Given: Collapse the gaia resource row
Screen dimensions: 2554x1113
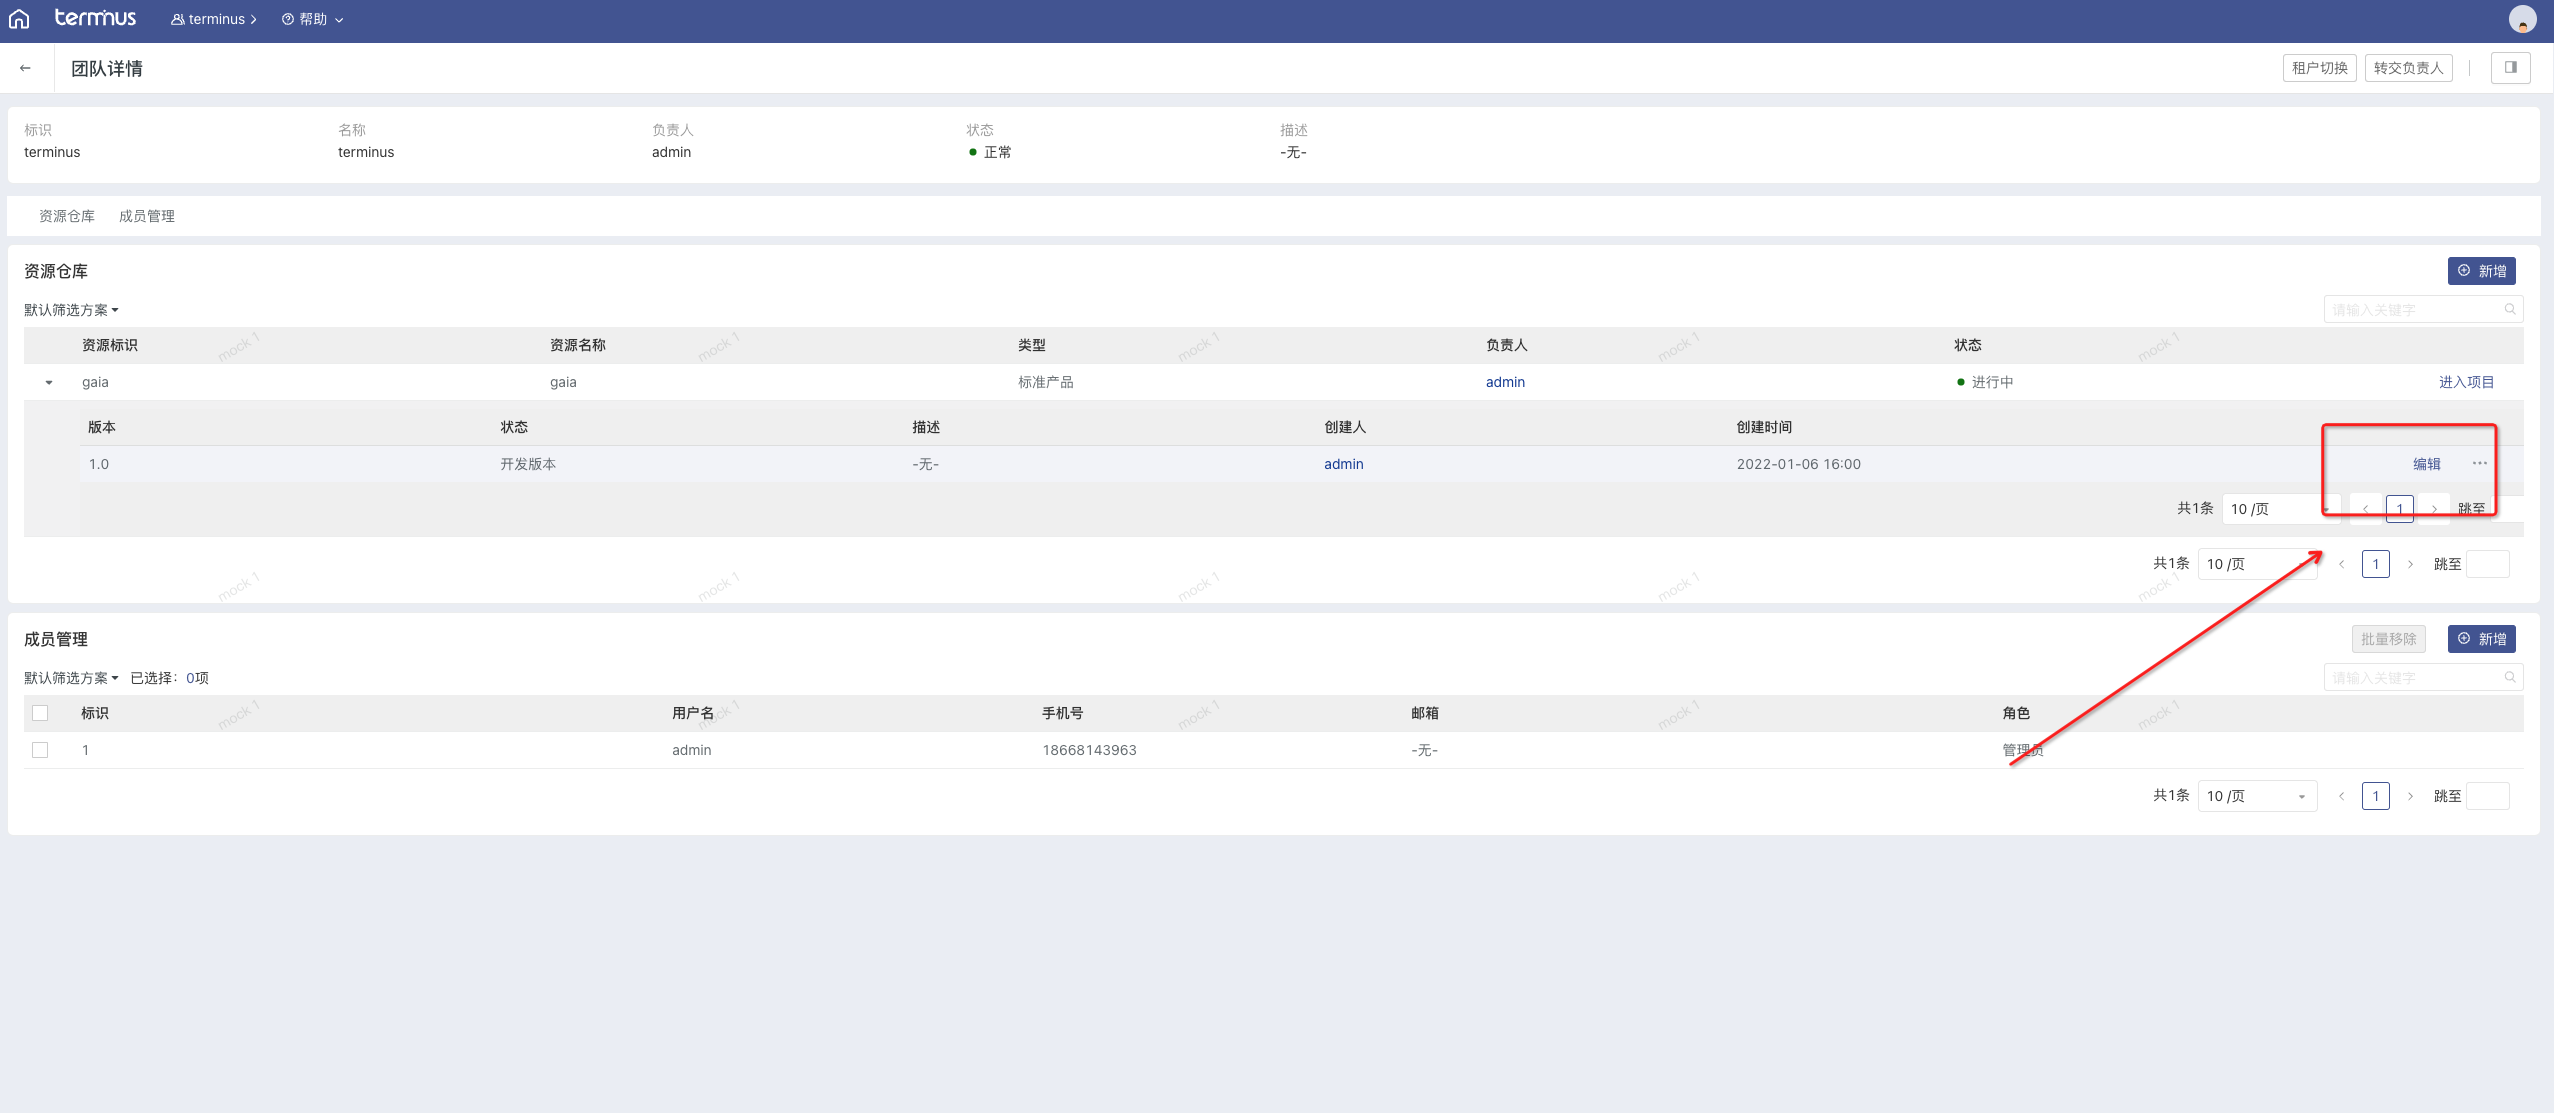Looking at the screenshot, I should pos(49,382).
